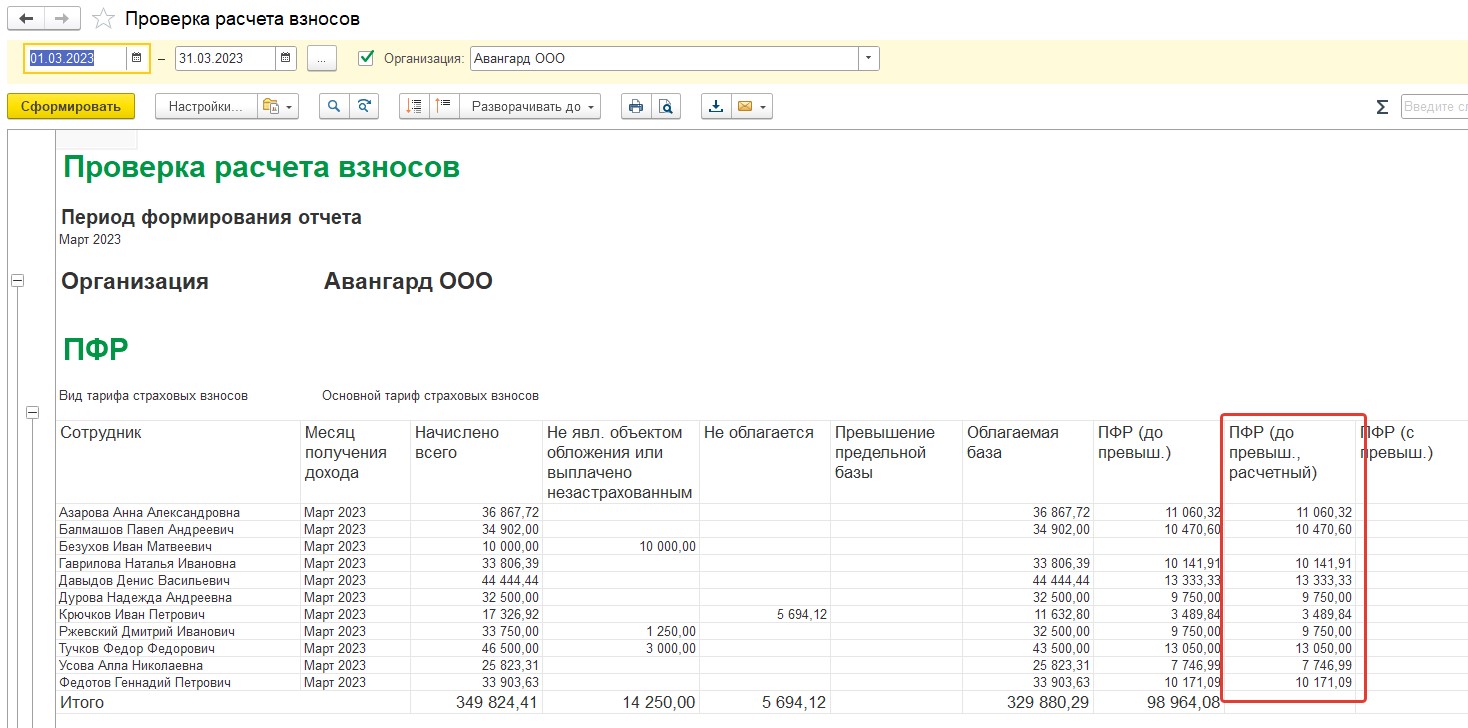
Task: Add report to favorites with star icon
Action: [103, 19]
